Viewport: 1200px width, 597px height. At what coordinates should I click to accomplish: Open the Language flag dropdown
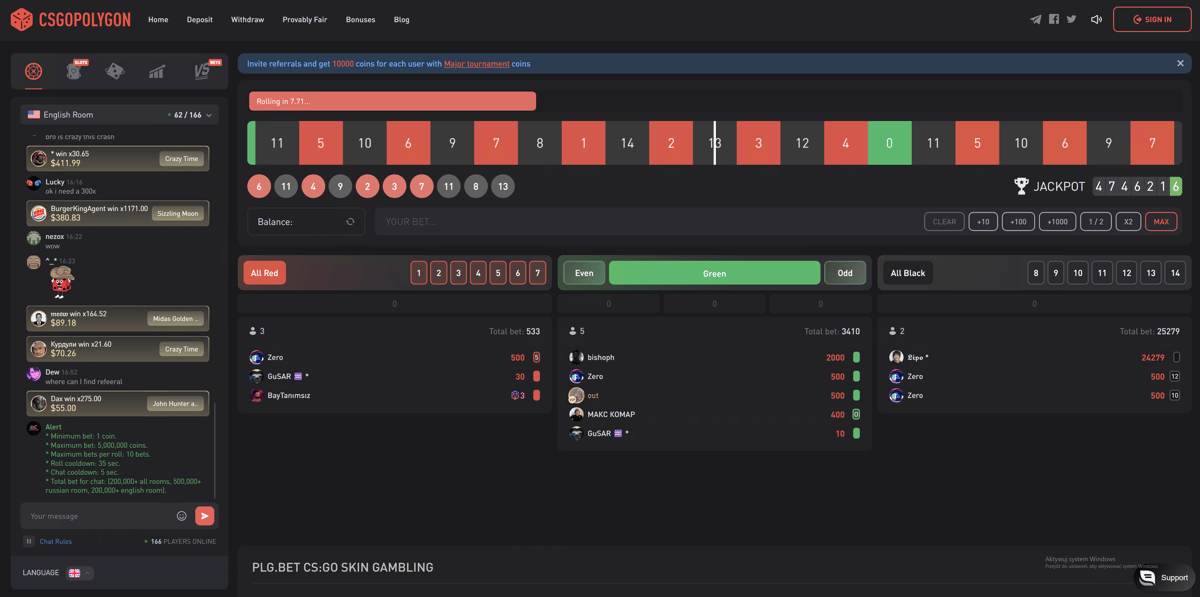[79, 573]
